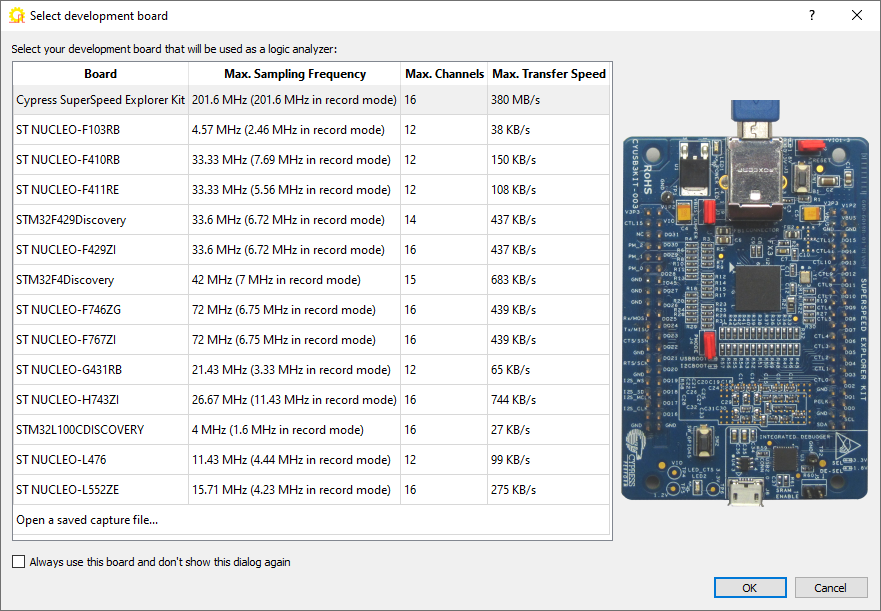Screen dimensions: 881x611
Task: Select ST NUCLEO-L552ZE board
Action: 311,490
